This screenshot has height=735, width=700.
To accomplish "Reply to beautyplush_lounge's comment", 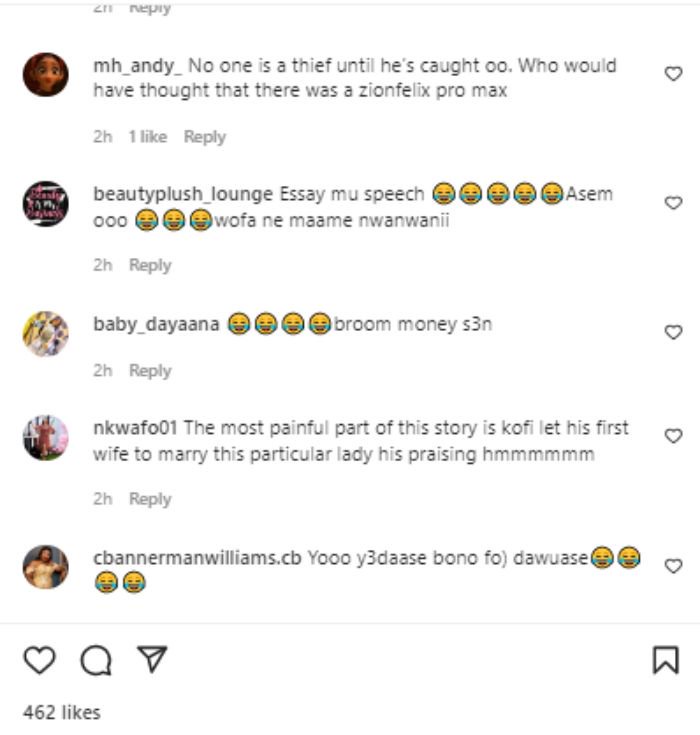I will pos(150,265).
